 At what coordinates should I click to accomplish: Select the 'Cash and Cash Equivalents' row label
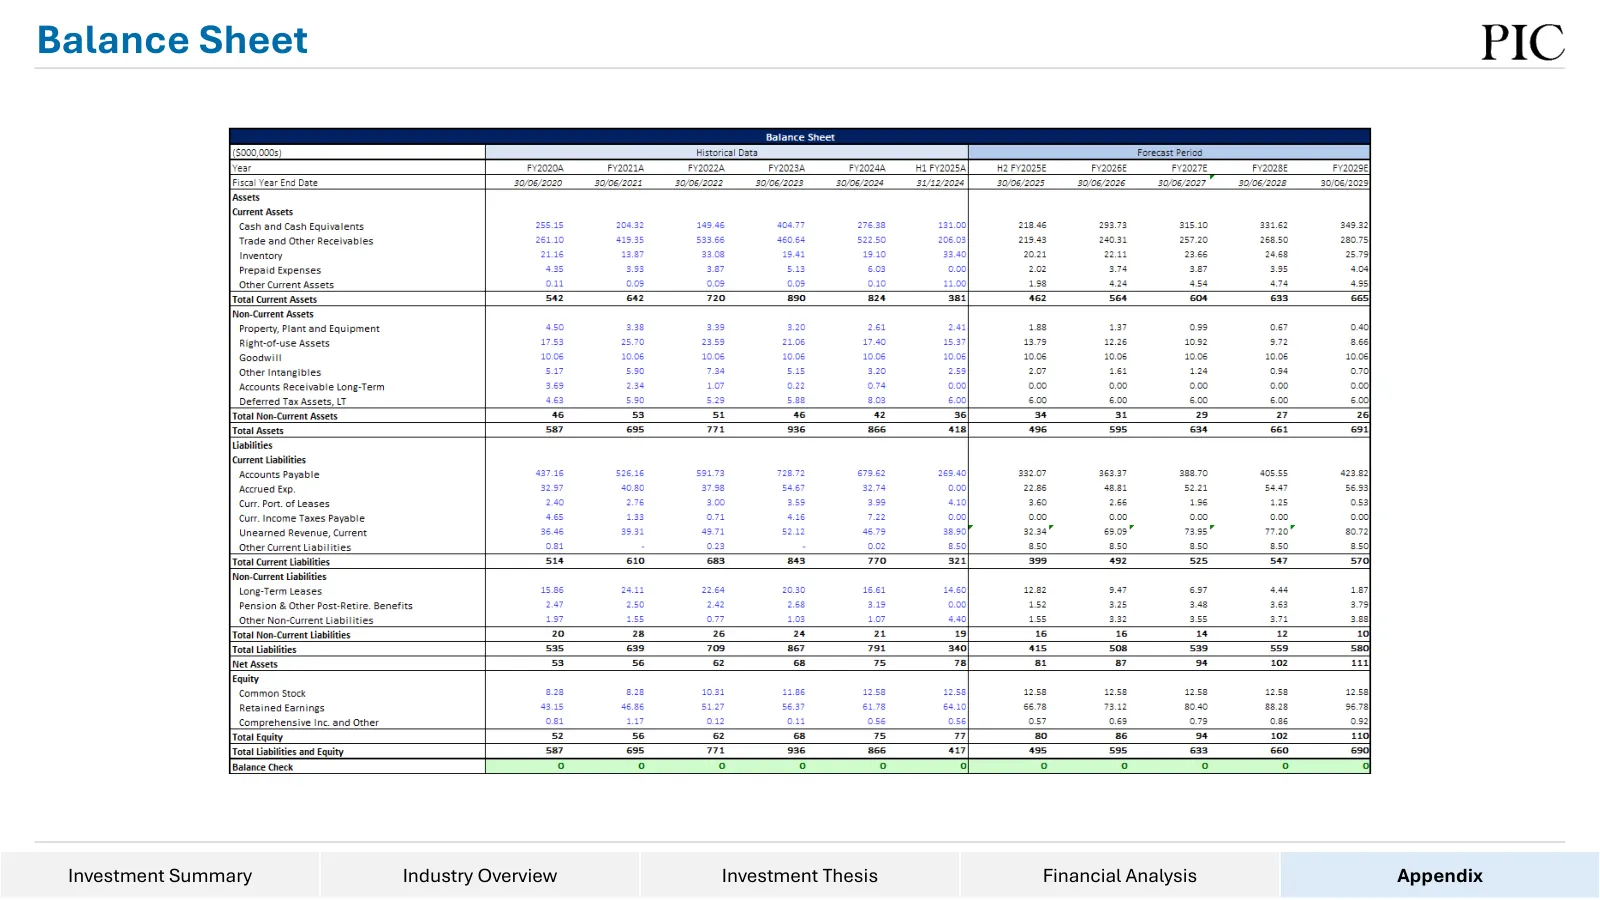[301, 227]
